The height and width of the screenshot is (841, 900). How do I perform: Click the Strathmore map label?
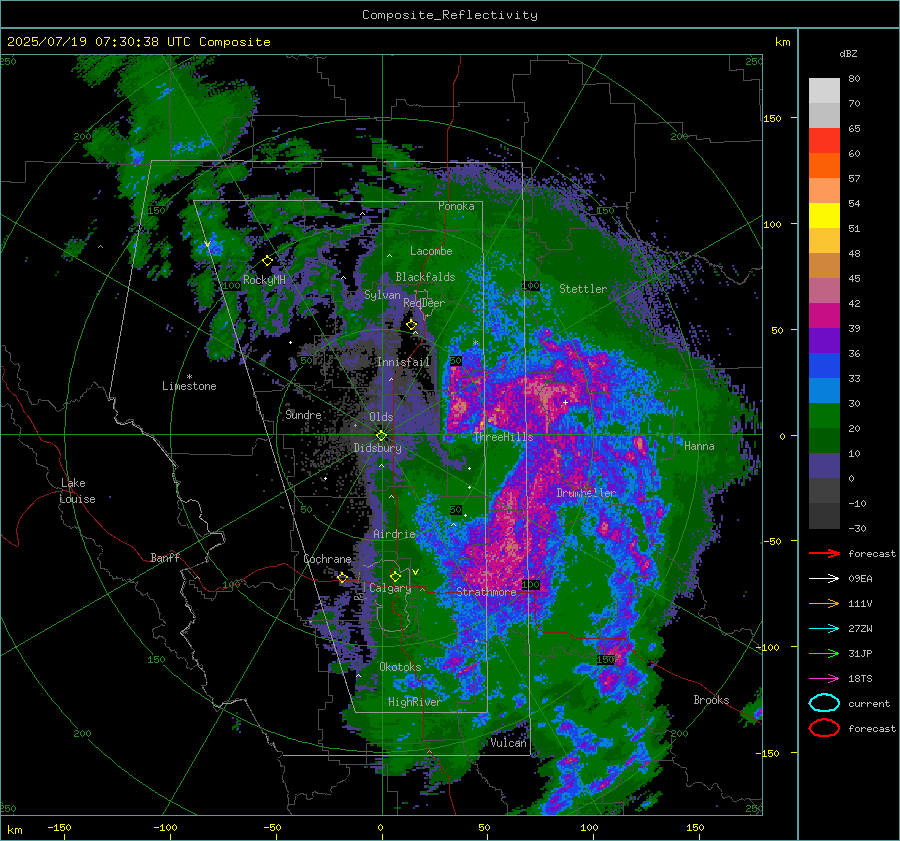click(486, 592)
